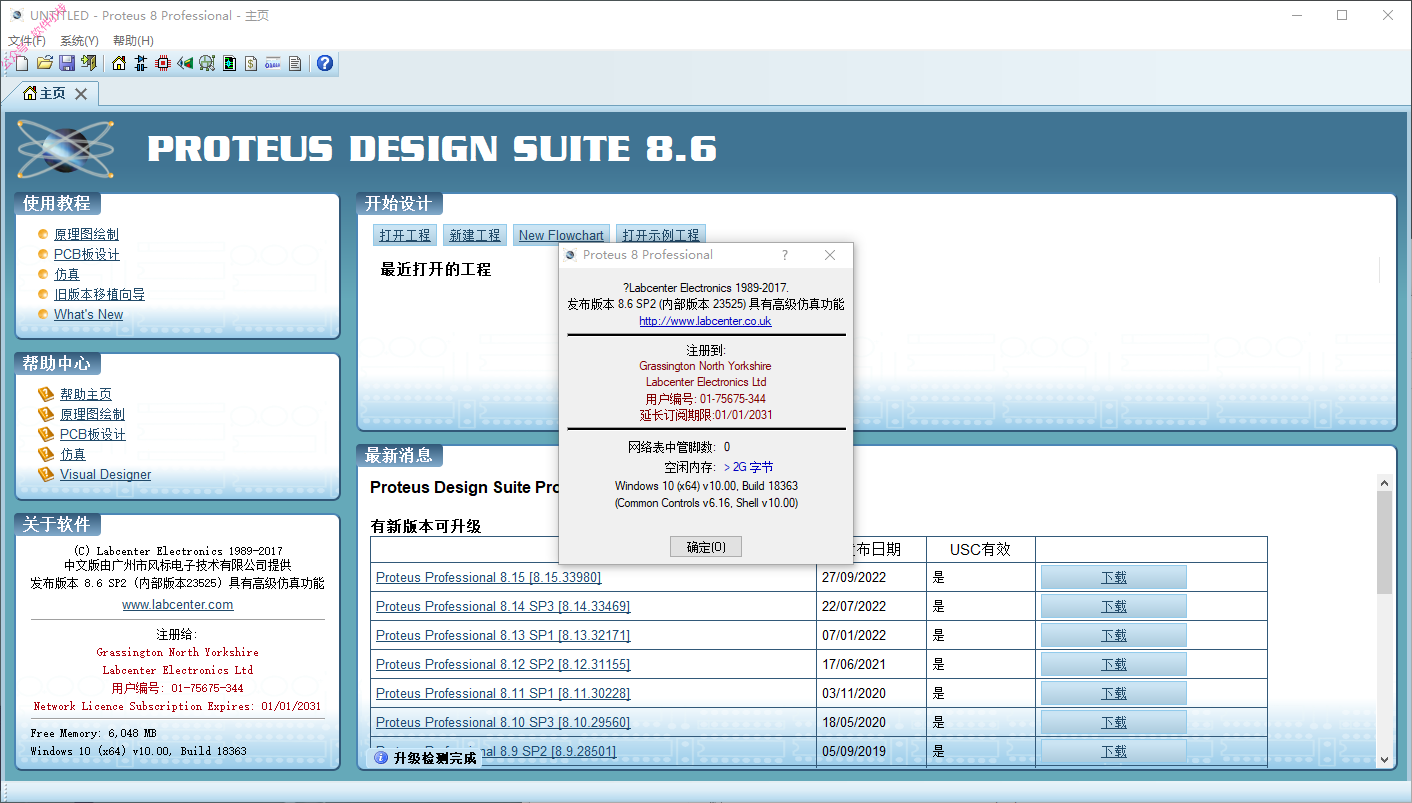1412x803 pixels.
Task: Open the 仿真 tutorial link under 使用教程
Action: coord(67,274)
